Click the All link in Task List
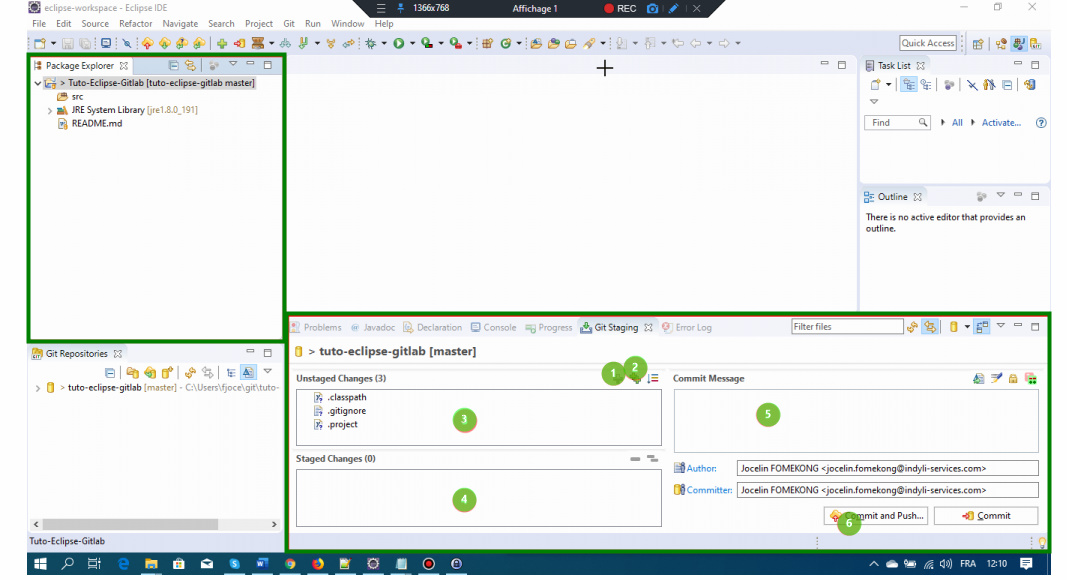The image size is (1067, 580). (x=957, y=123)
